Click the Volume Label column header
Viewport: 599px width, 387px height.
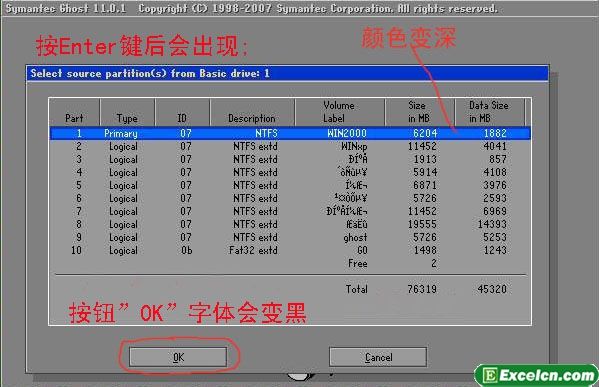tap(340, 112)
